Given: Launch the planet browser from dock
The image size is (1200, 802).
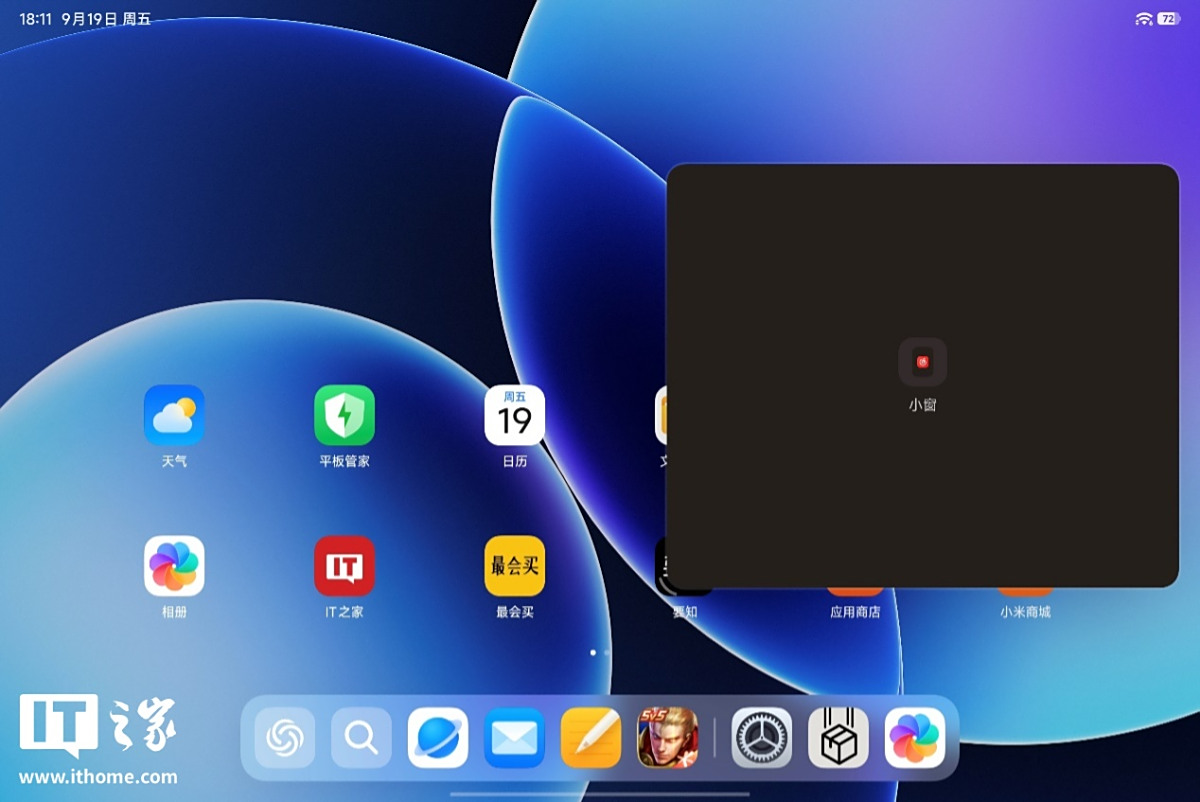Looking at the screenshot, I should click(x=438, y=738).
